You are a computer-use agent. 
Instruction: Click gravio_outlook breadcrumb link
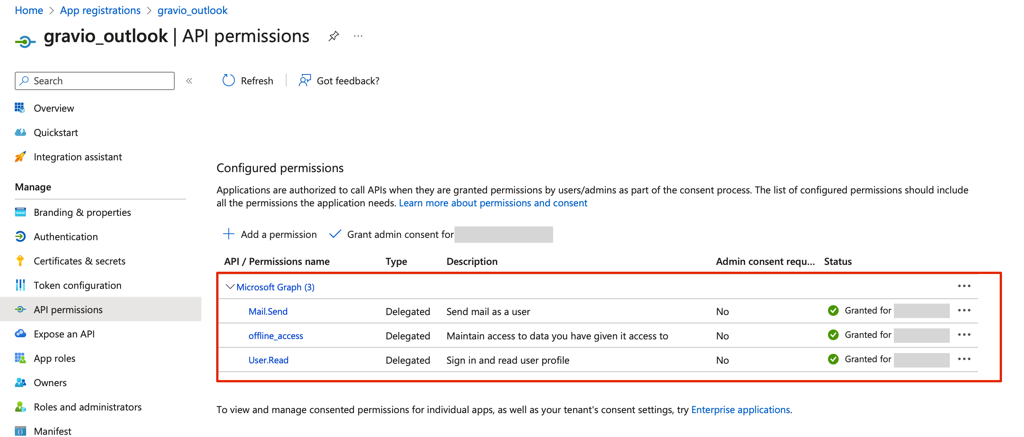pos(193,10)
